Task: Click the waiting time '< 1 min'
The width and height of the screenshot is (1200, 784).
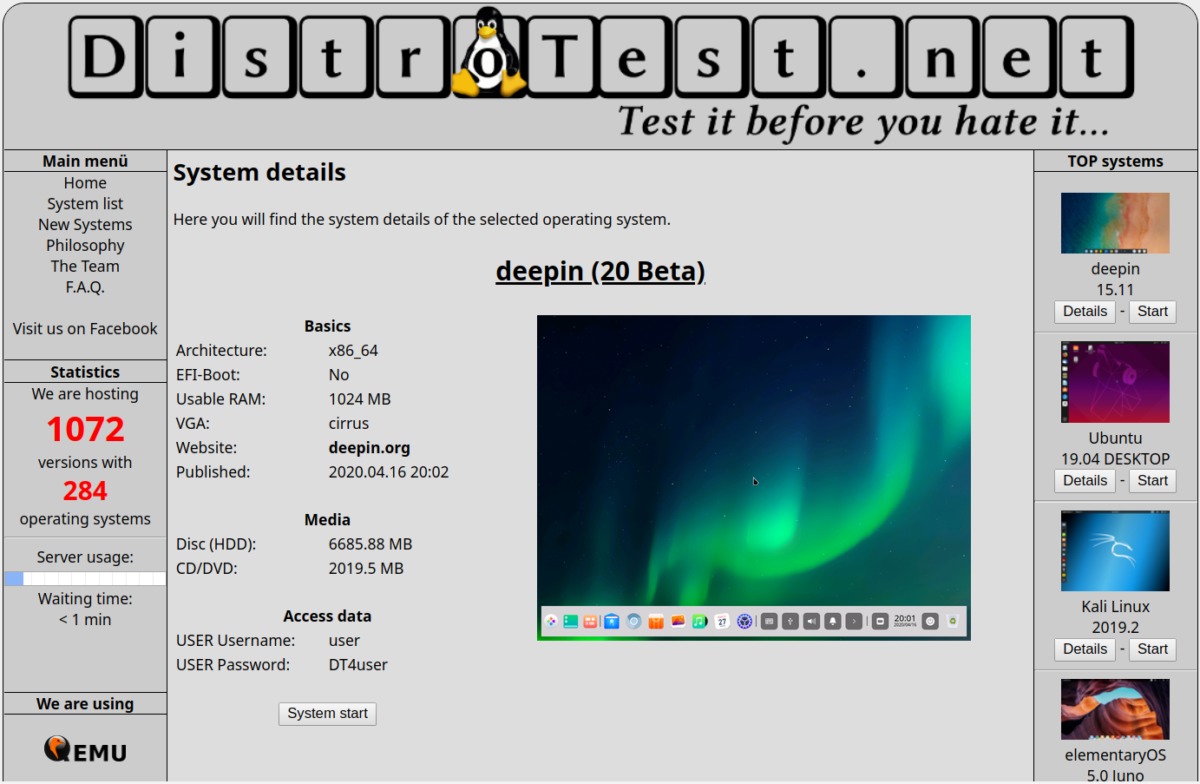Action: (85, 620)
